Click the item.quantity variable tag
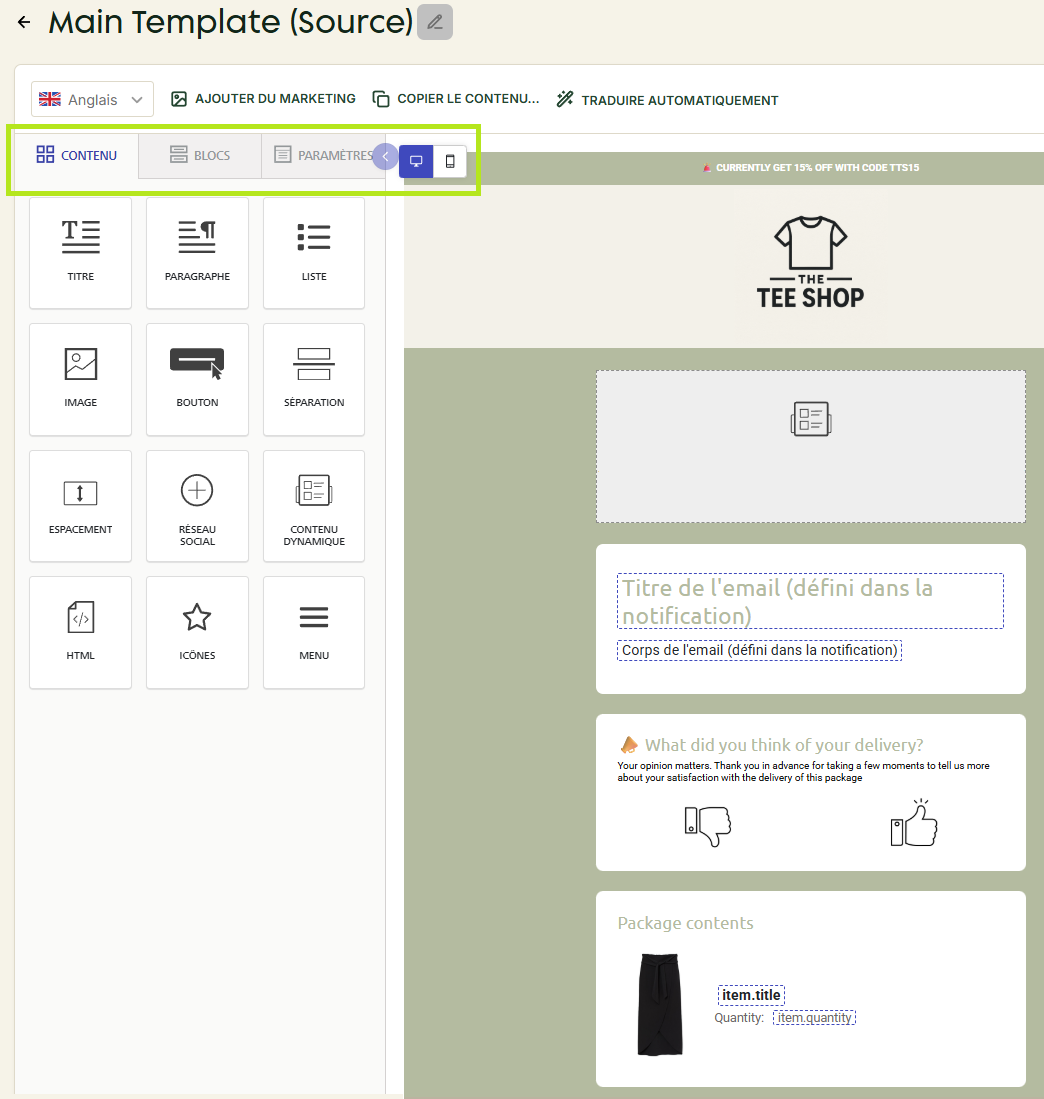Image resolution: width=1044 pixels, height=1099 pixels. tap(814, 1018)
